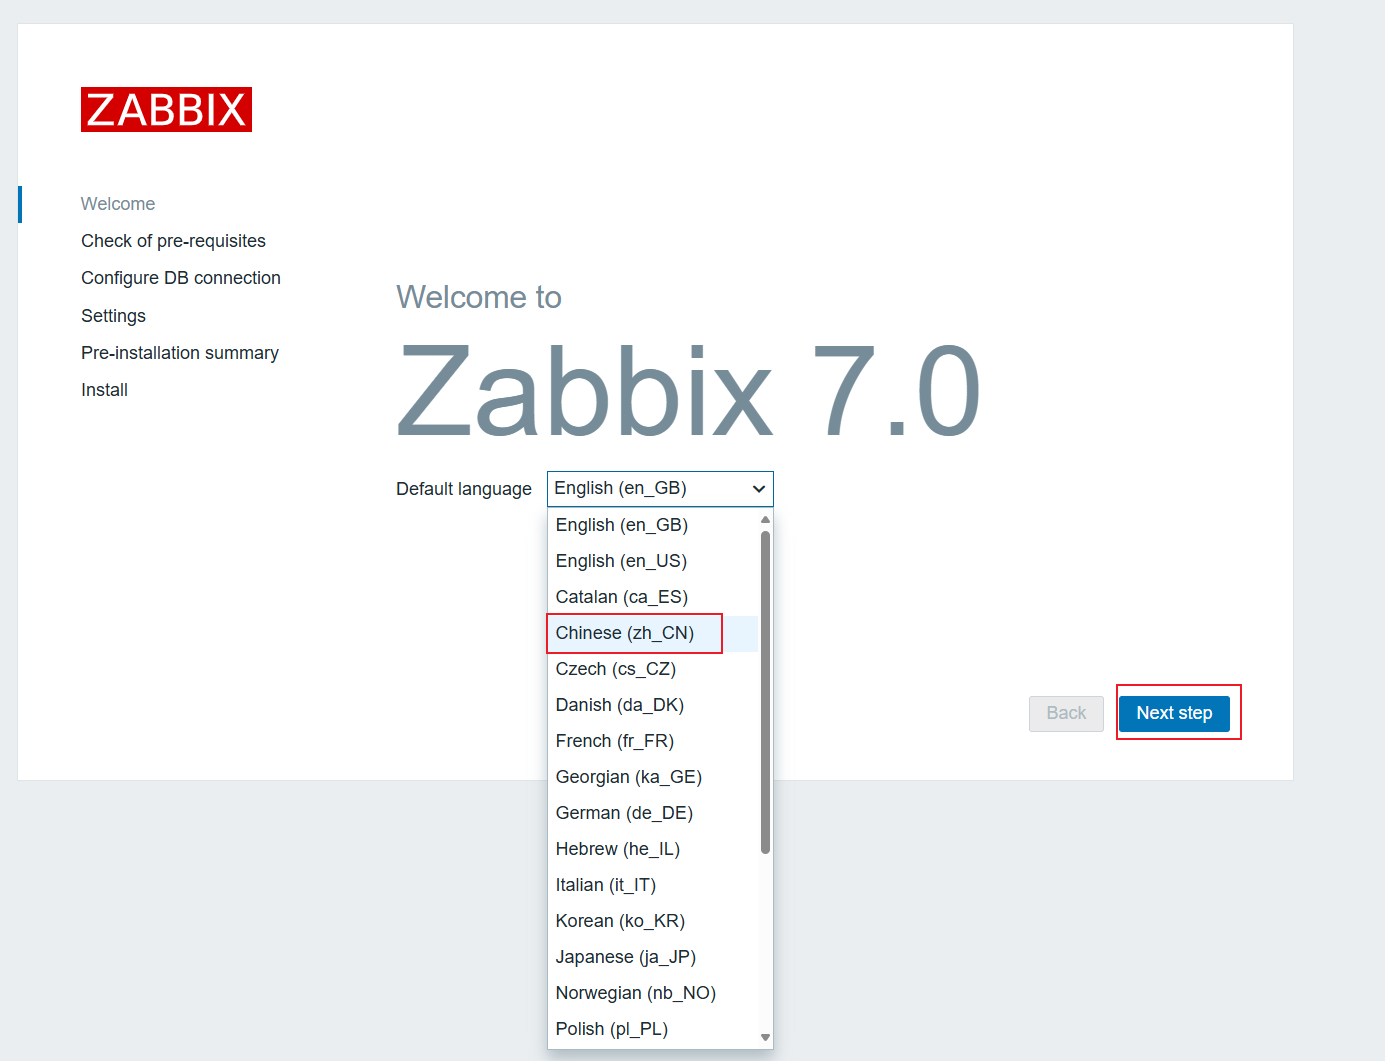Select Japanese (ja_JP) language option
The height and width of the screenshot is (1061, 1385).
(652, 957)
